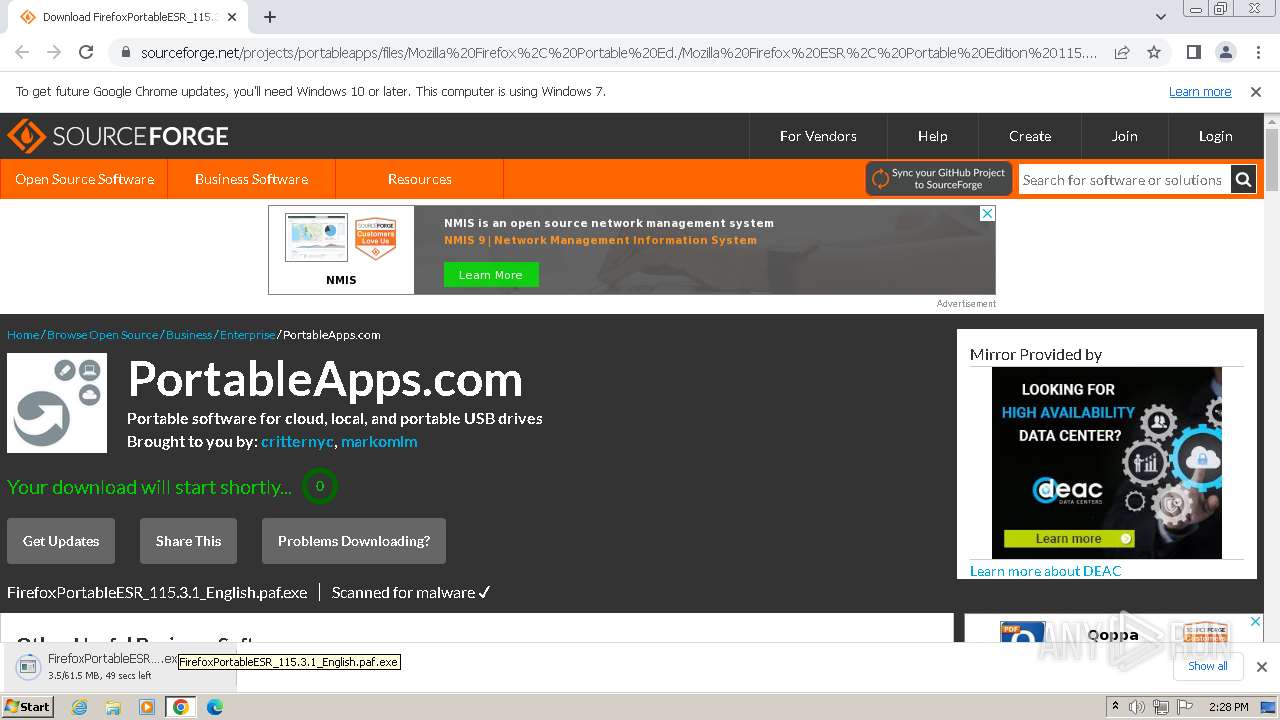Viewport: 1280px width, 720px height.
Task: Open the Chrome profile avatar icon
Action: point(1225,52)
